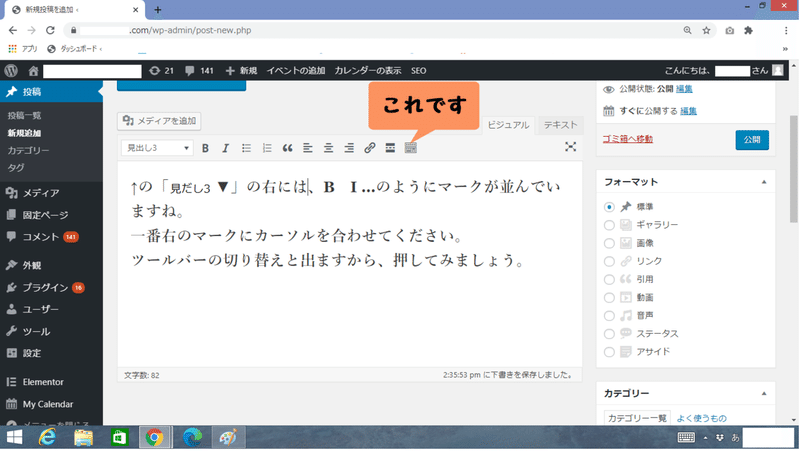Switch to the テキスト editor tab
Viewport: 800px width, 451px height.
pos(560,125)
